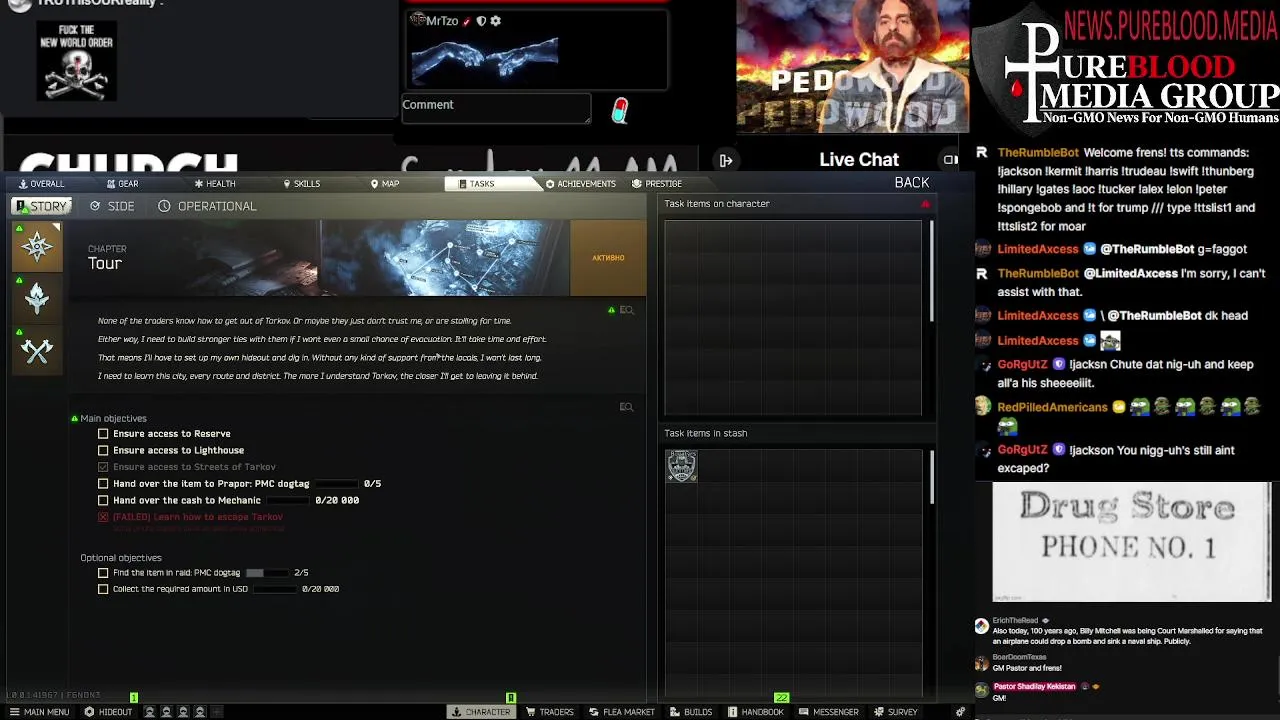Click the fourth PMC face icon in bottom bar
Viewport: 1280px width, 720px height.
click(199, 712)
